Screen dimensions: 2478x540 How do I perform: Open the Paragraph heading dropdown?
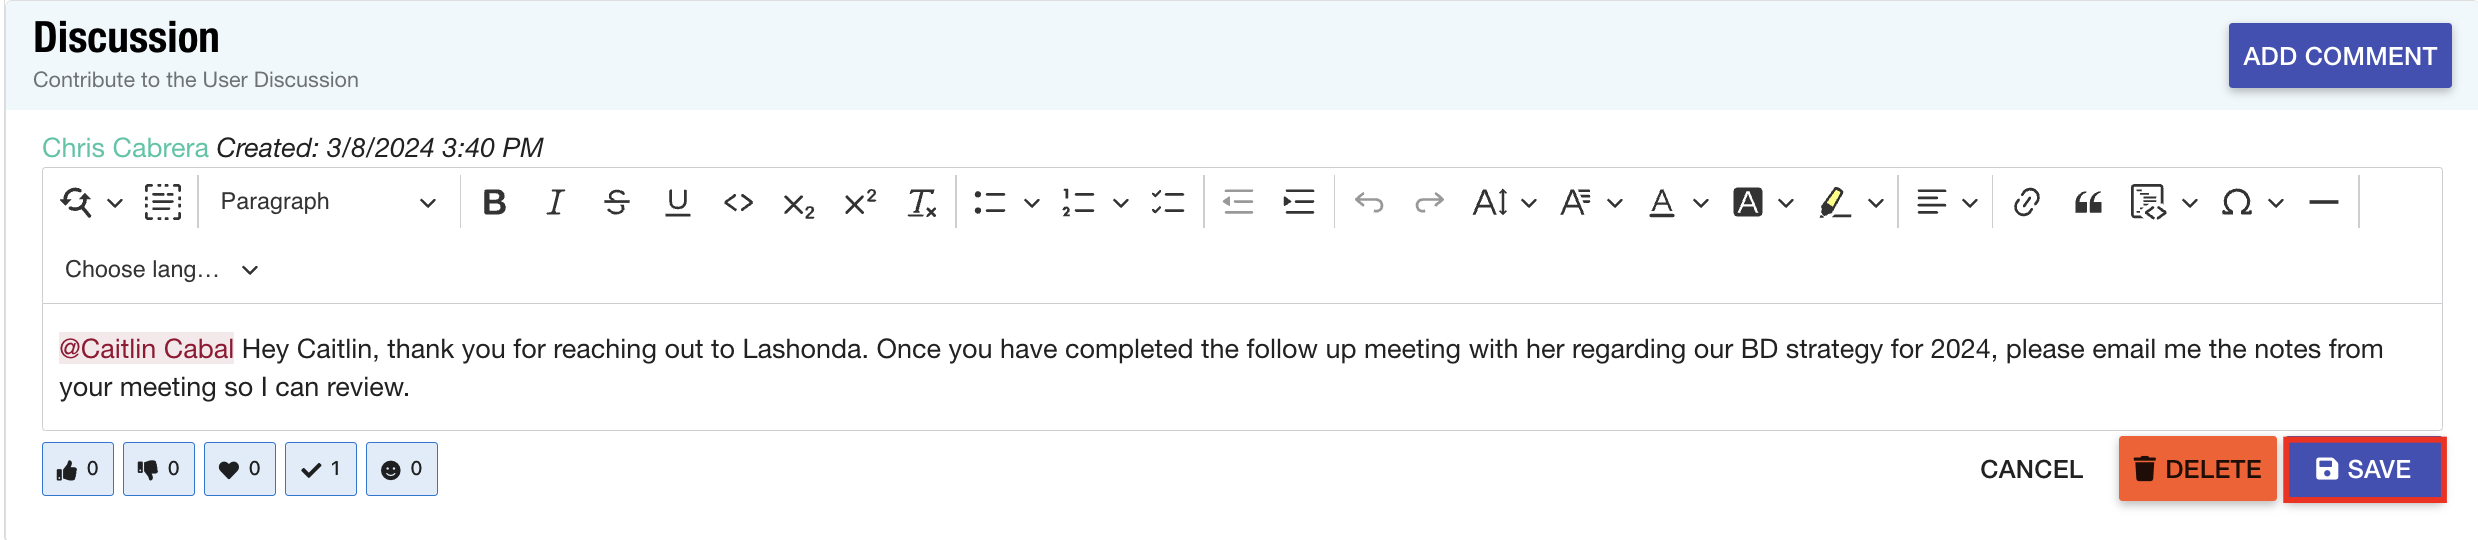click(328, 202)
